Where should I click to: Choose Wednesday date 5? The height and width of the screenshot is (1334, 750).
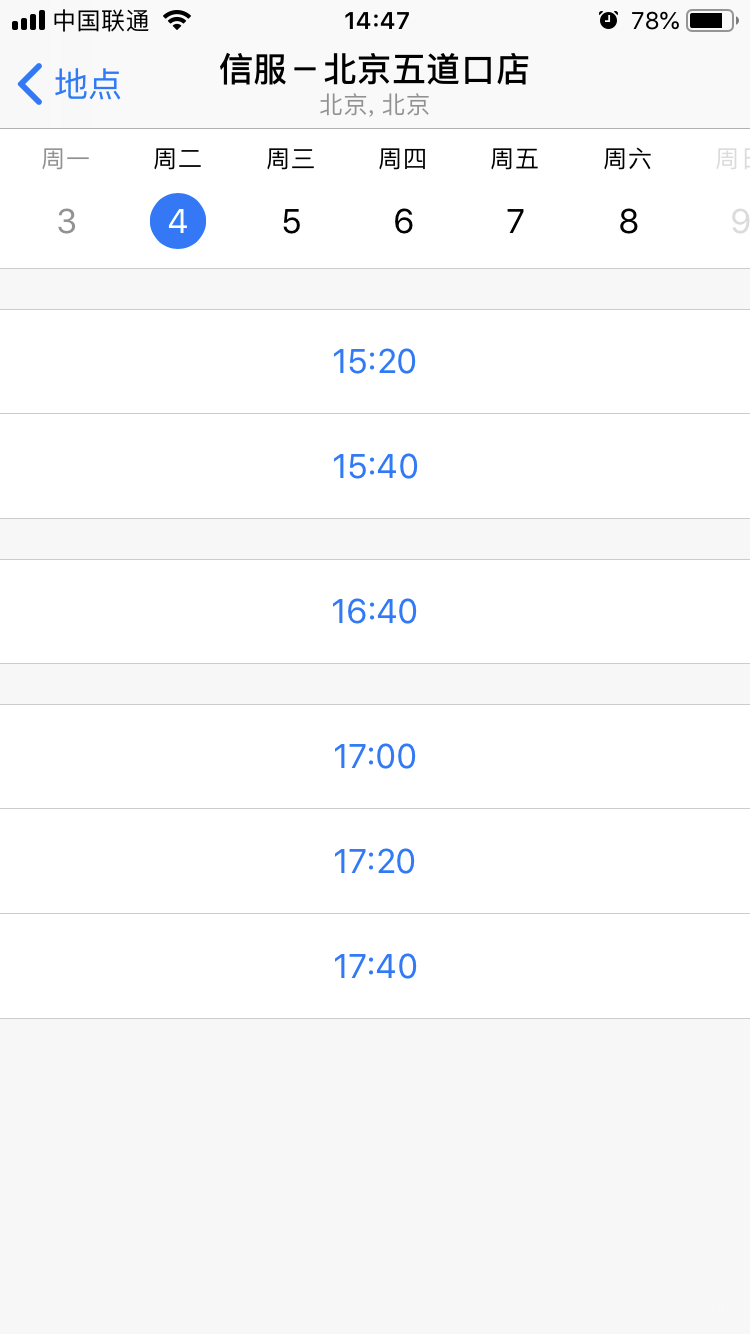click(x=291, y=221)
